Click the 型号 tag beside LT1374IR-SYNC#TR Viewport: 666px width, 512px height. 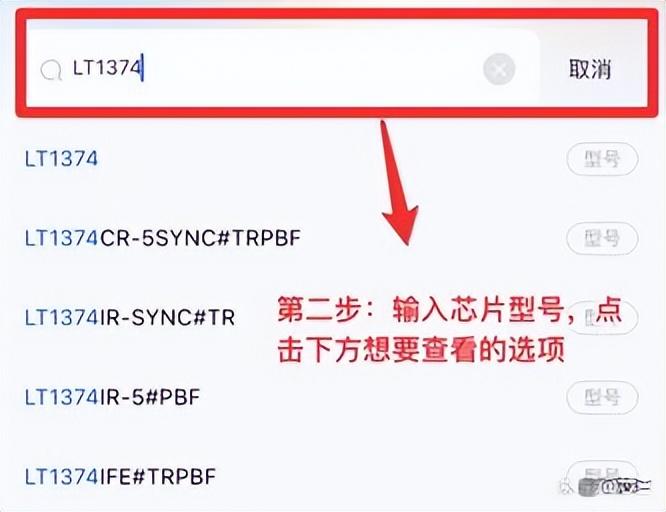pos(602,317)
